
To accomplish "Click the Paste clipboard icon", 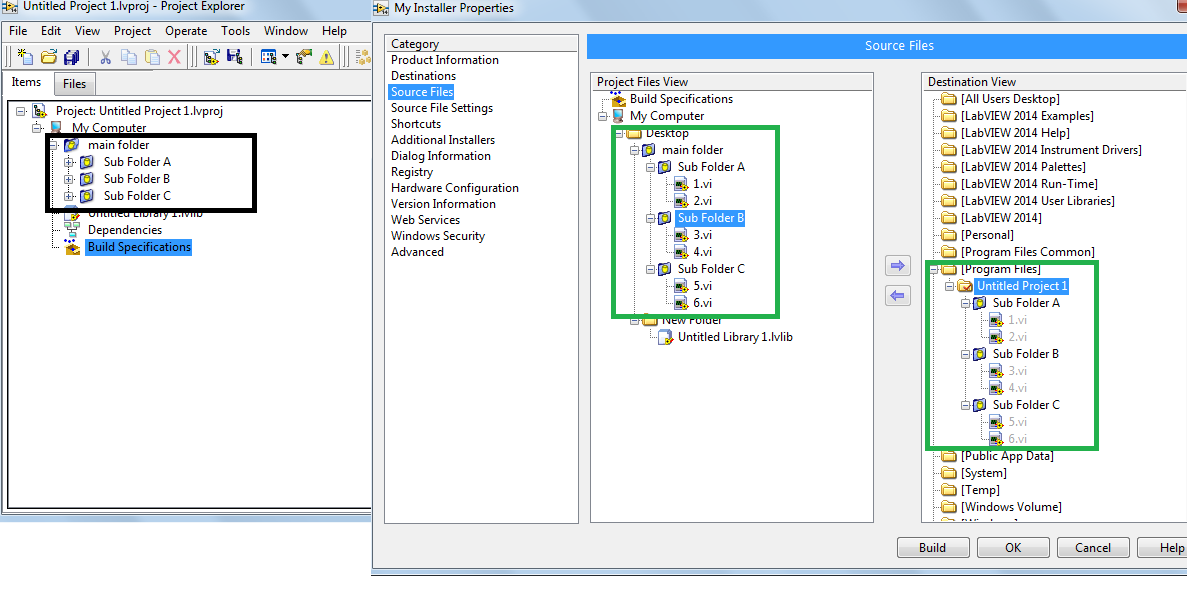I will click(152, 57).
